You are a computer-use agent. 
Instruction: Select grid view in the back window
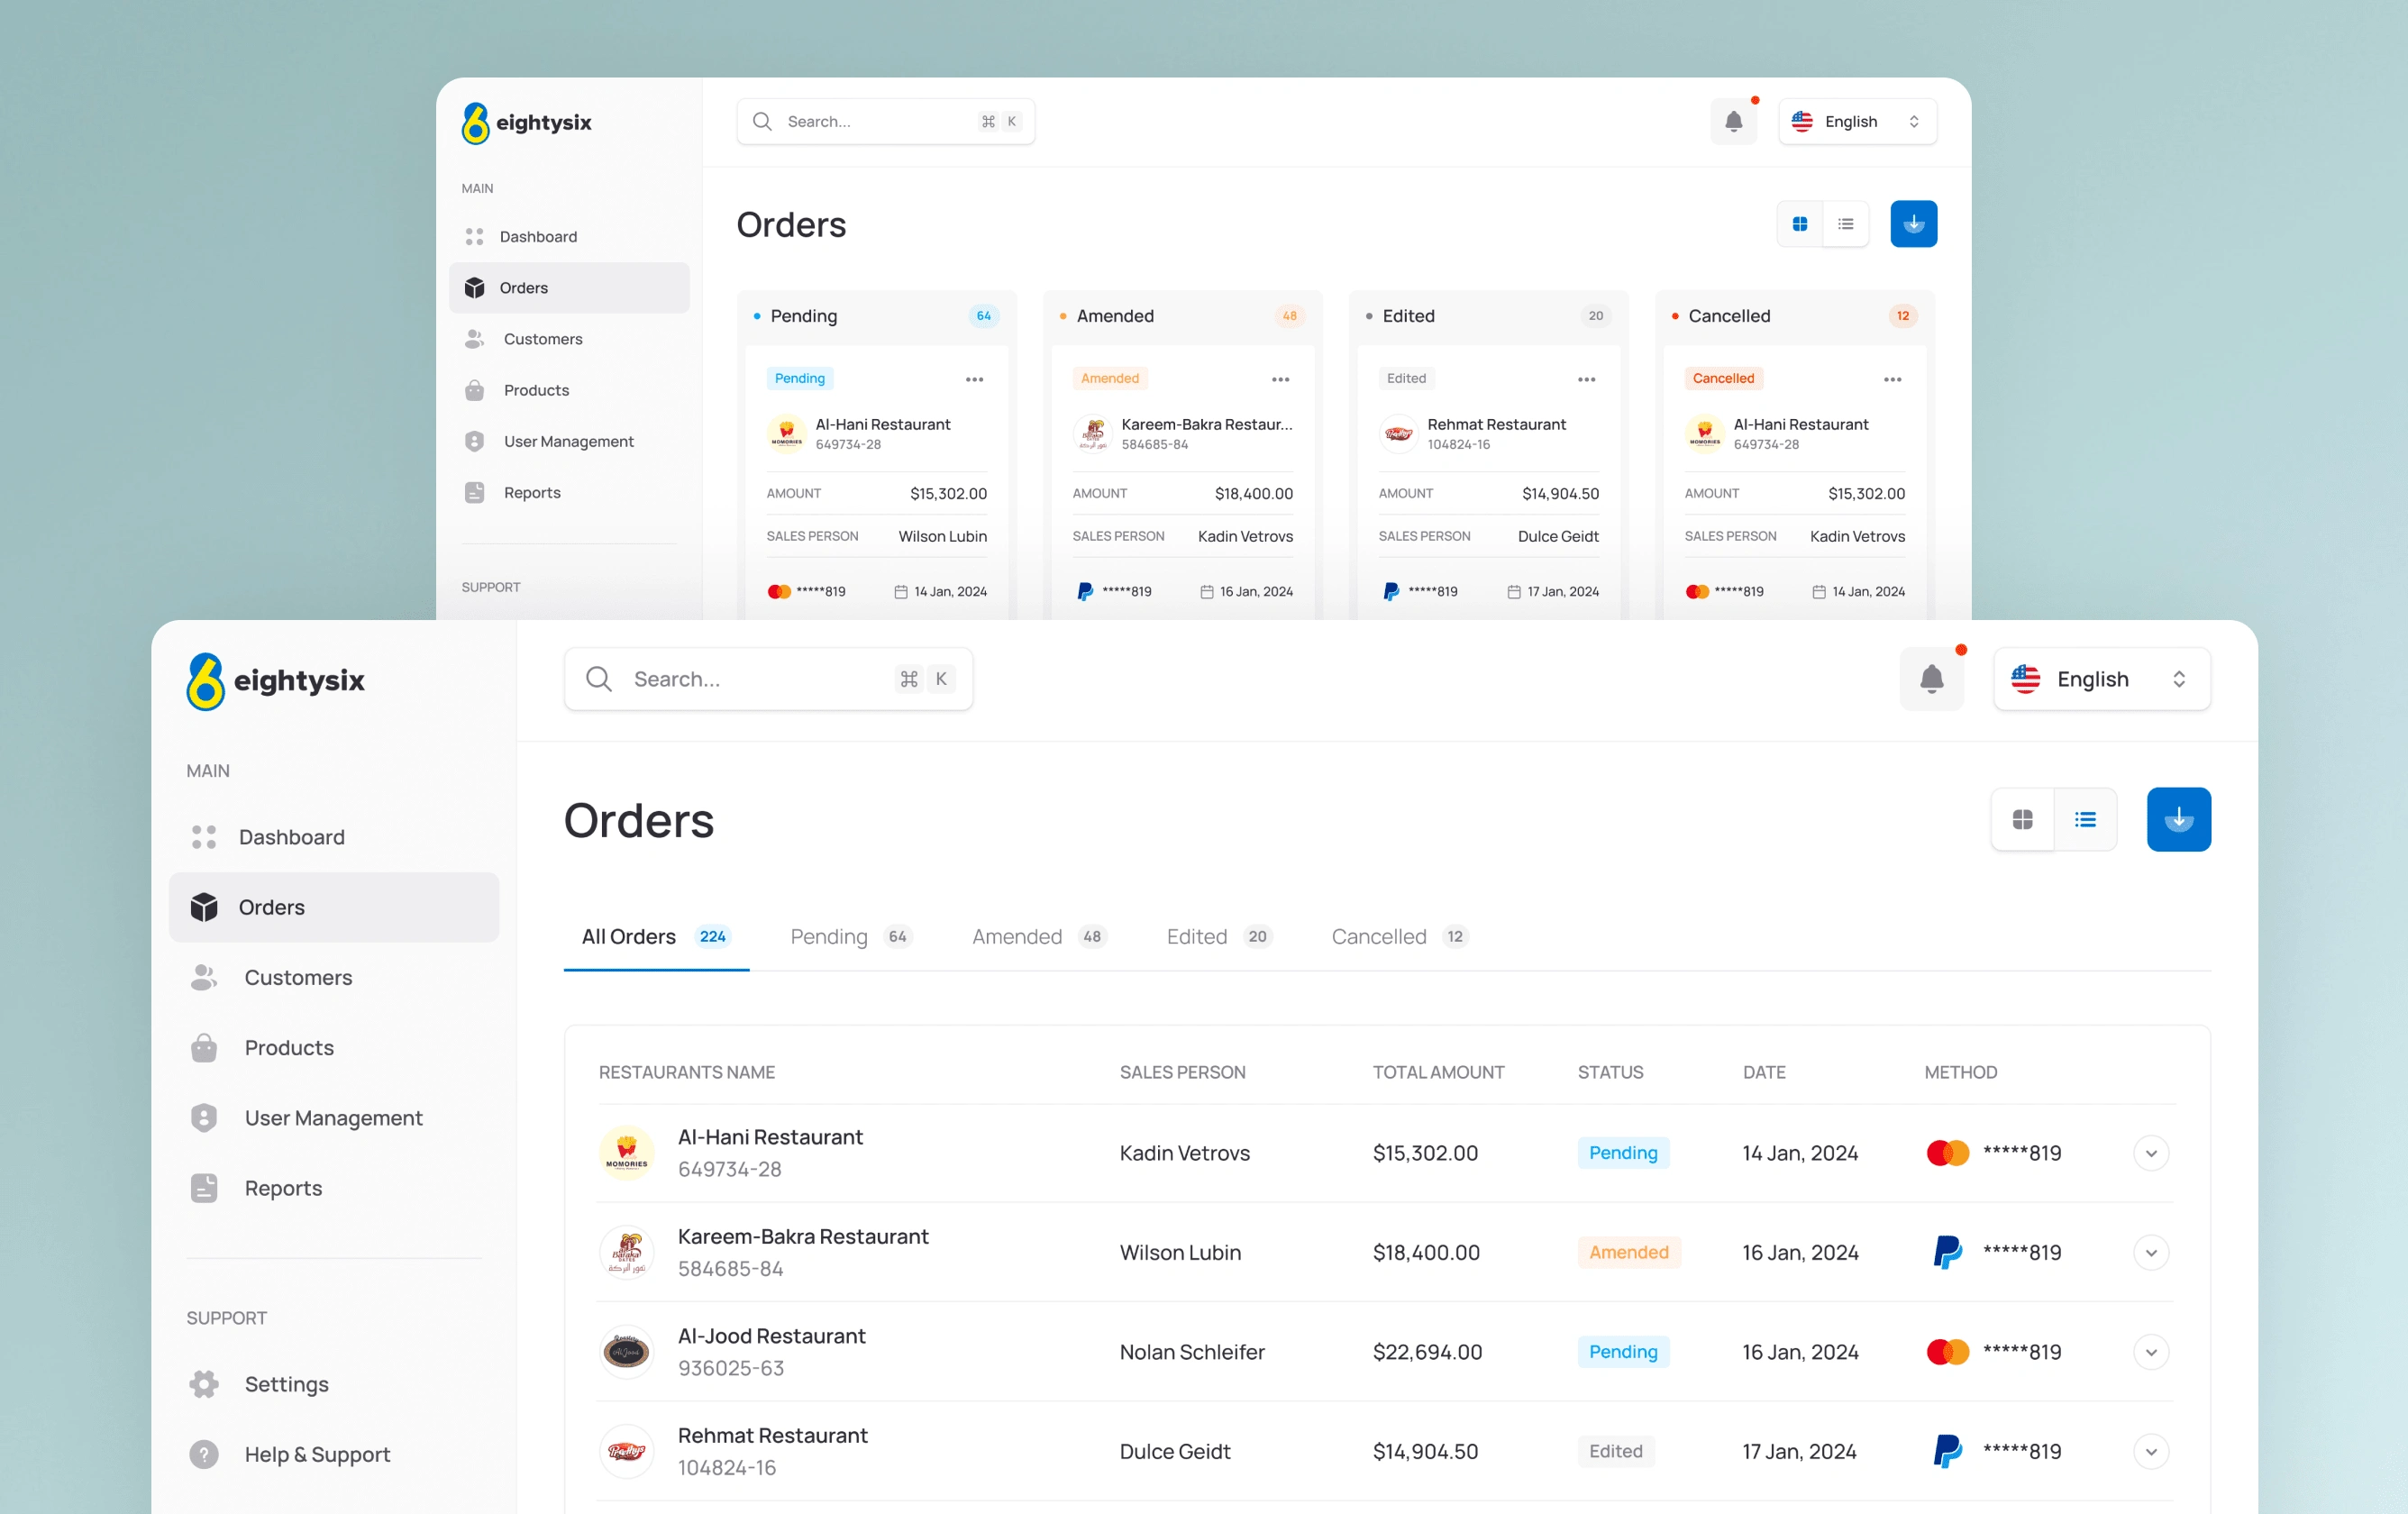1799,224
